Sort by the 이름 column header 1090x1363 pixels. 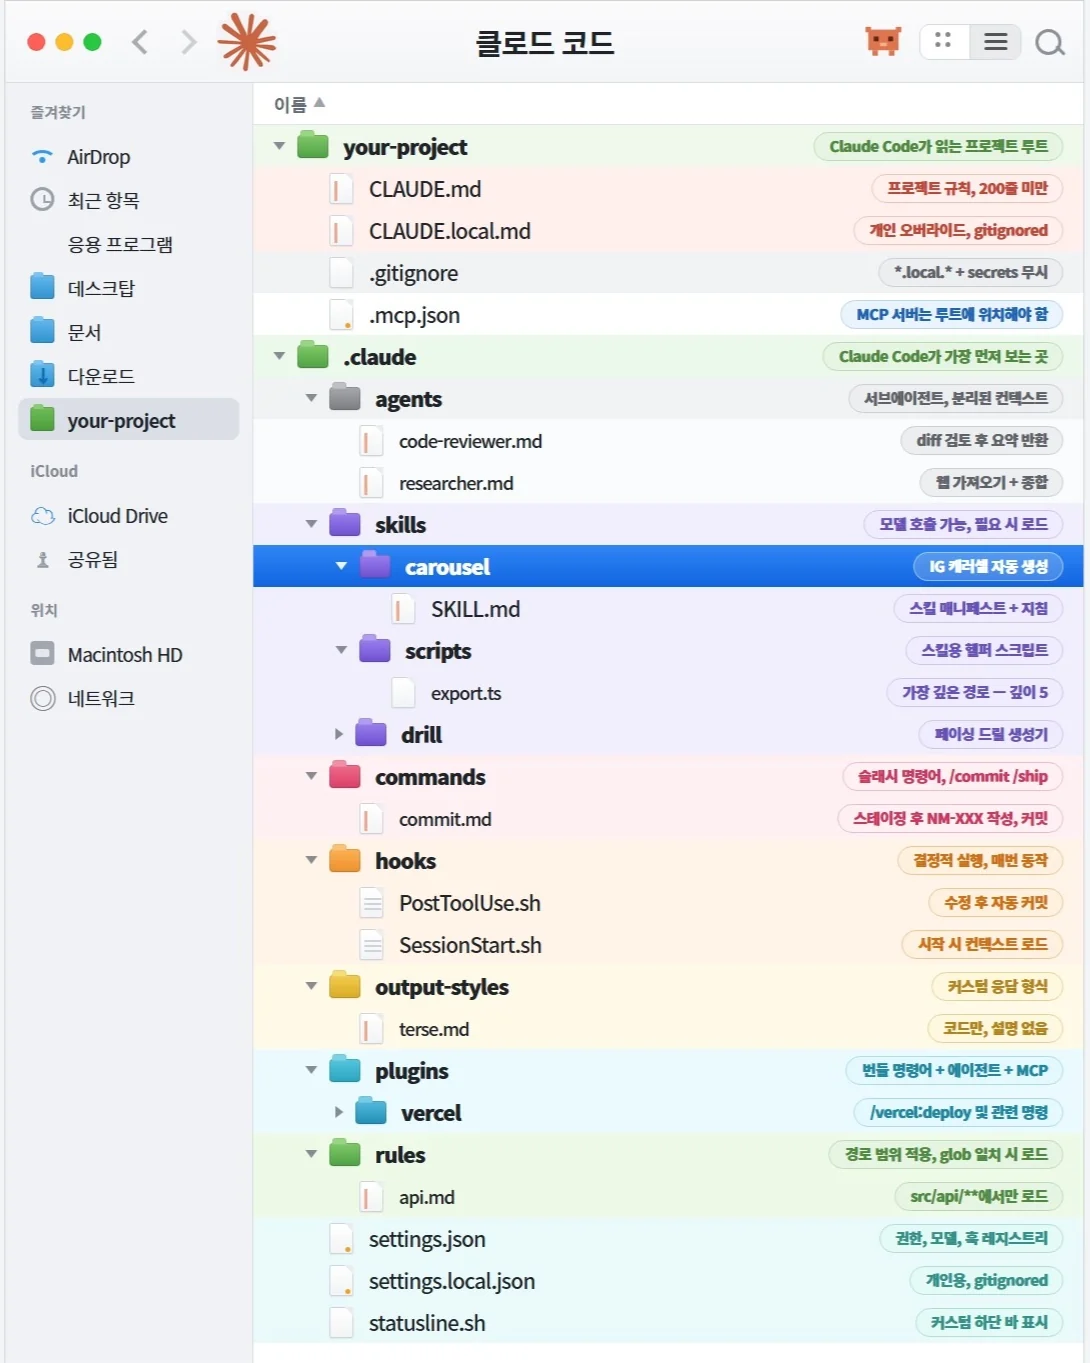[x=299, y=104]
